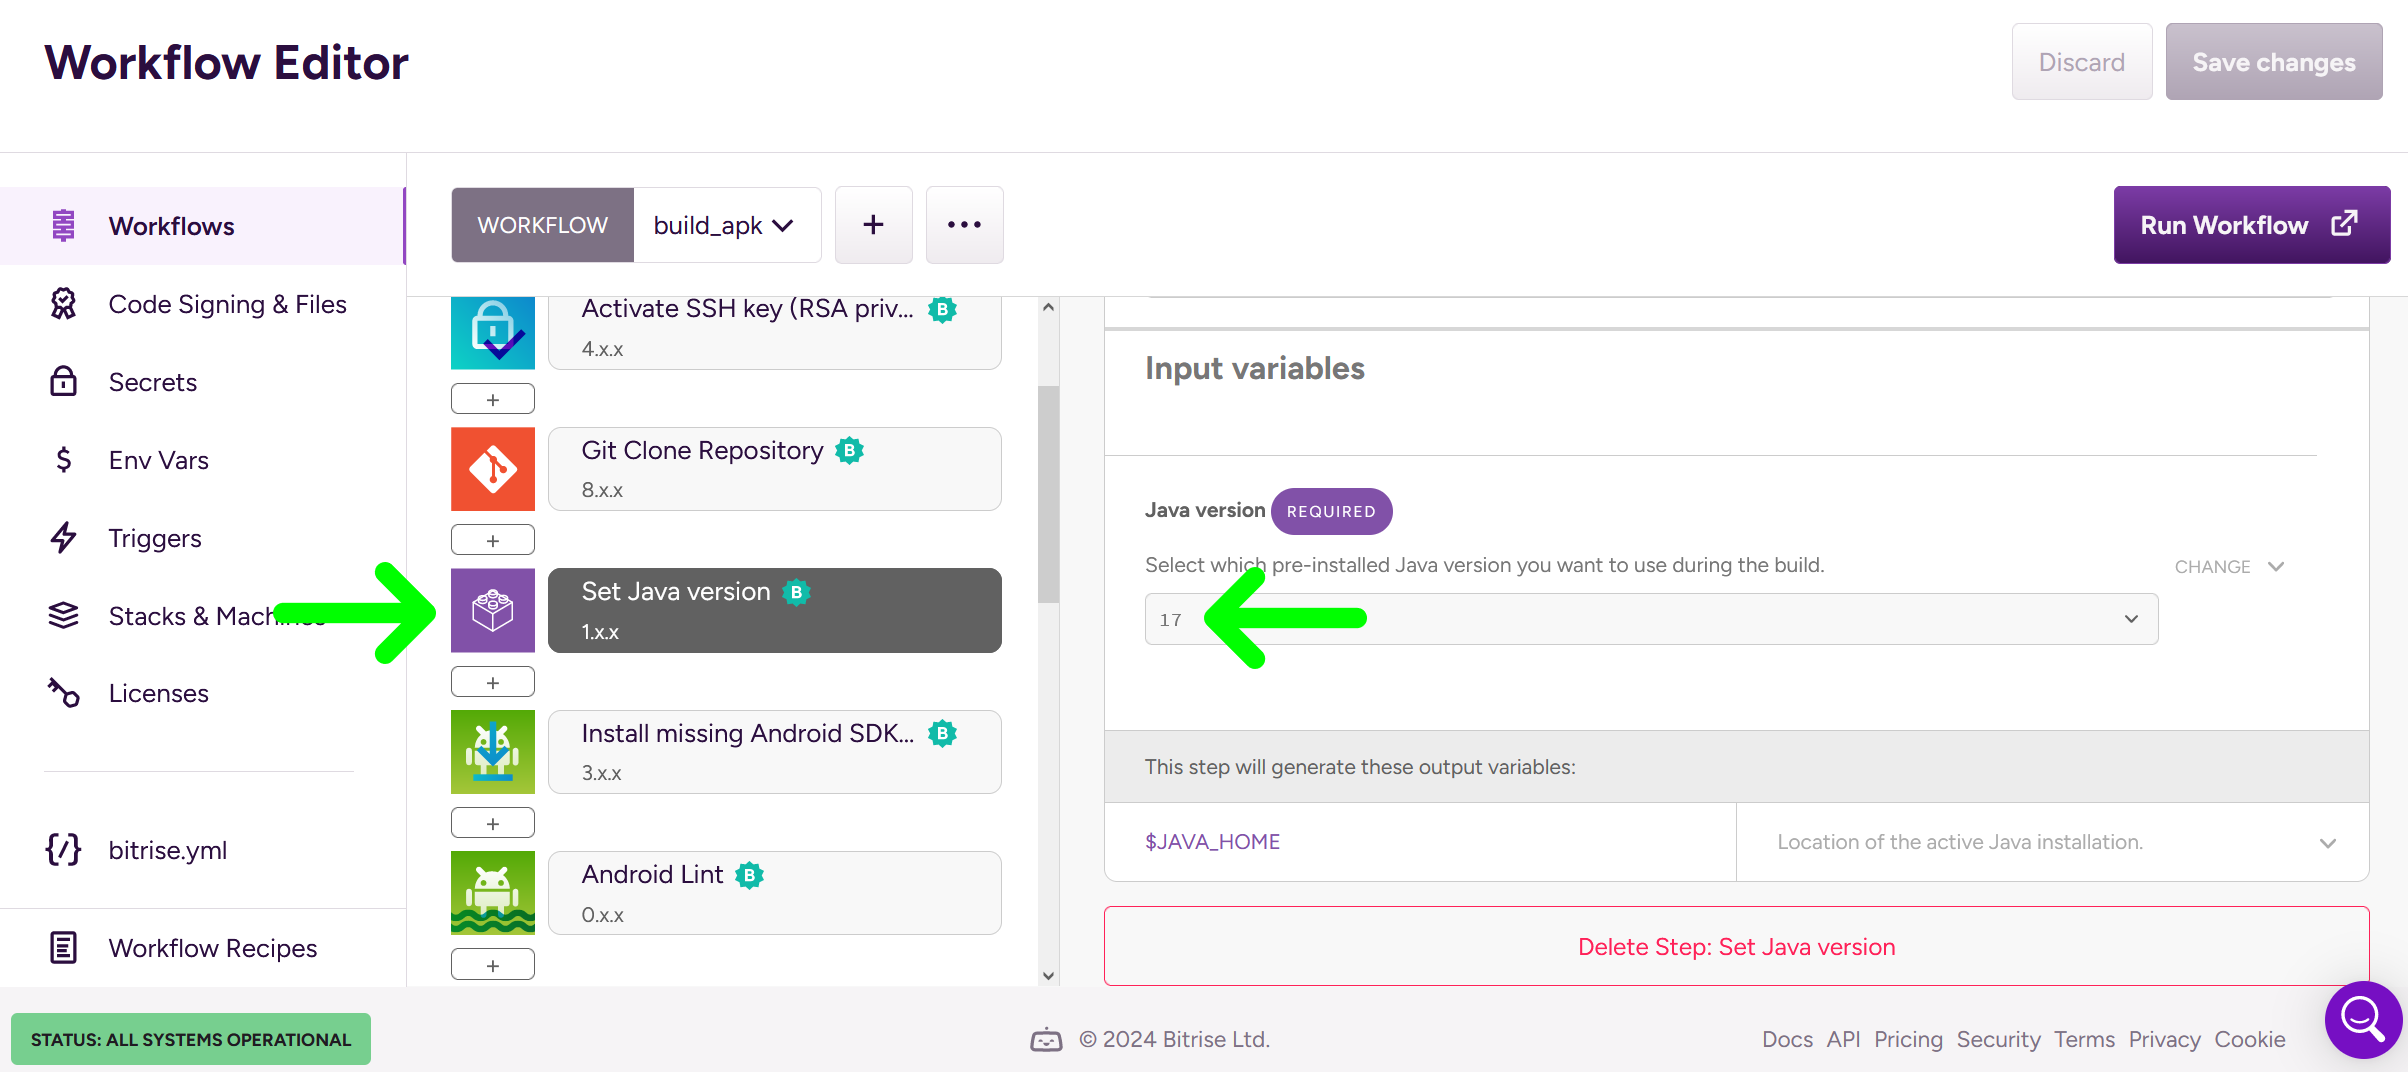The width and height of the screenshot is (2408, 1072).
Task: Go to the Secrets section
Action: pyautogui.click(x=152, y=382)
